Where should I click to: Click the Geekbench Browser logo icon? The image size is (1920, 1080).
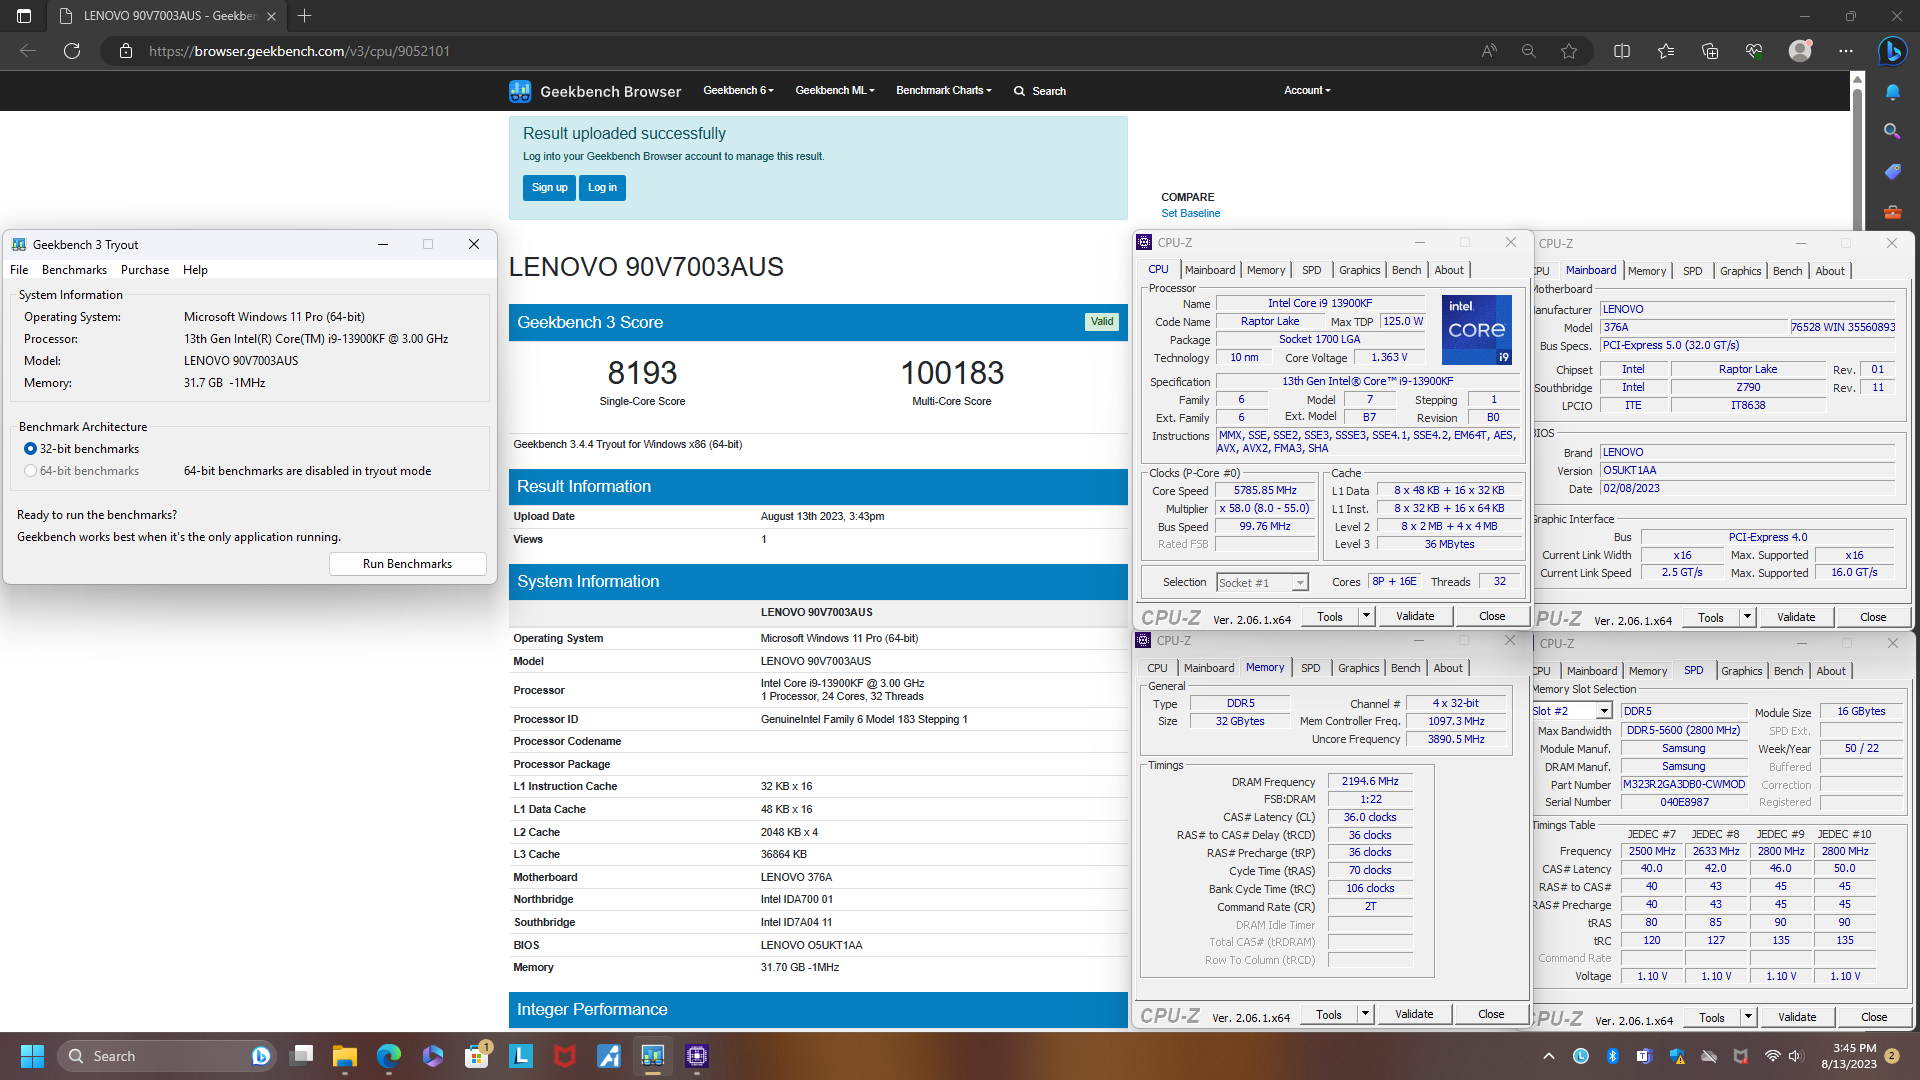[x=520, y=91]
